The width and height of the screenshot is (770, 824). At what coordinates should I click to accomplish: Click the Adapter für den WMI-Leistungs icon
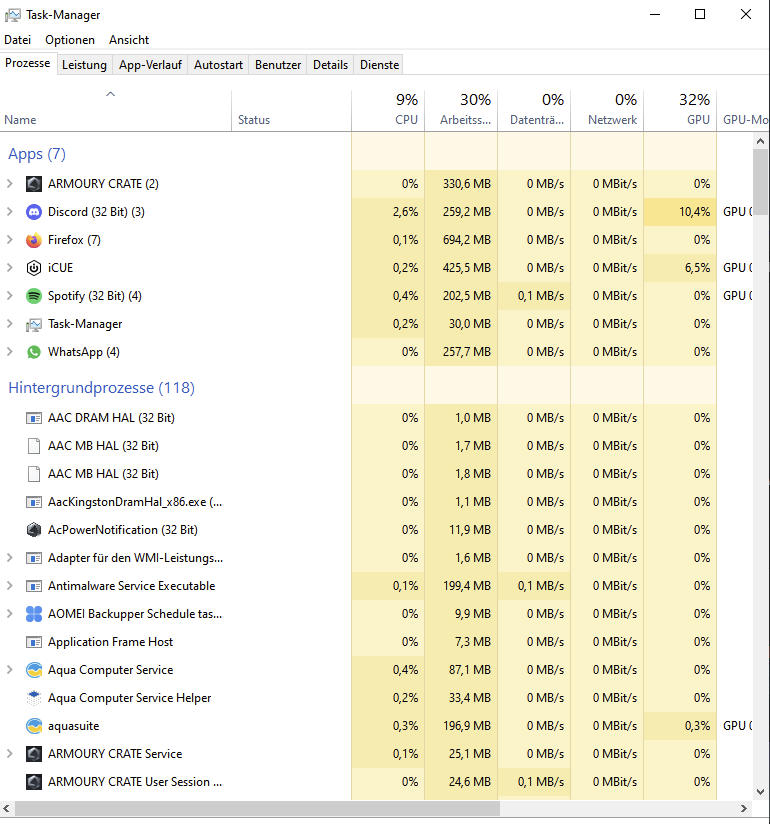(34, 558)
